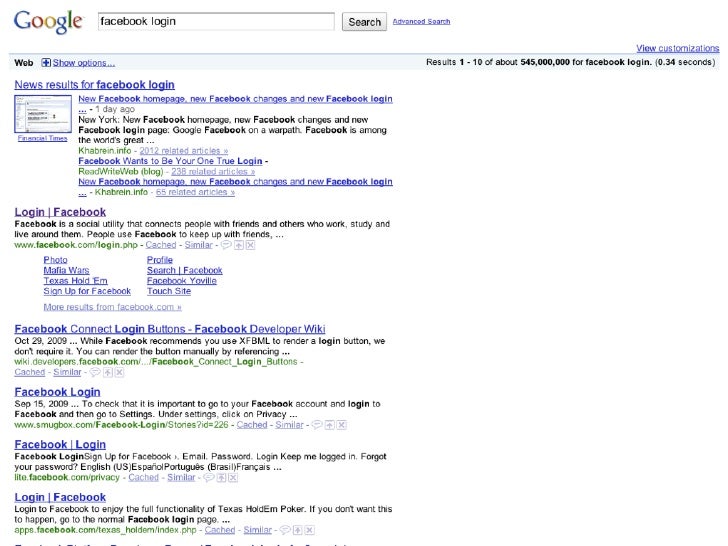Screen dimensions: 728x546
Task: Open the Facebook Login smugbox result title
Action: (58, 392)
